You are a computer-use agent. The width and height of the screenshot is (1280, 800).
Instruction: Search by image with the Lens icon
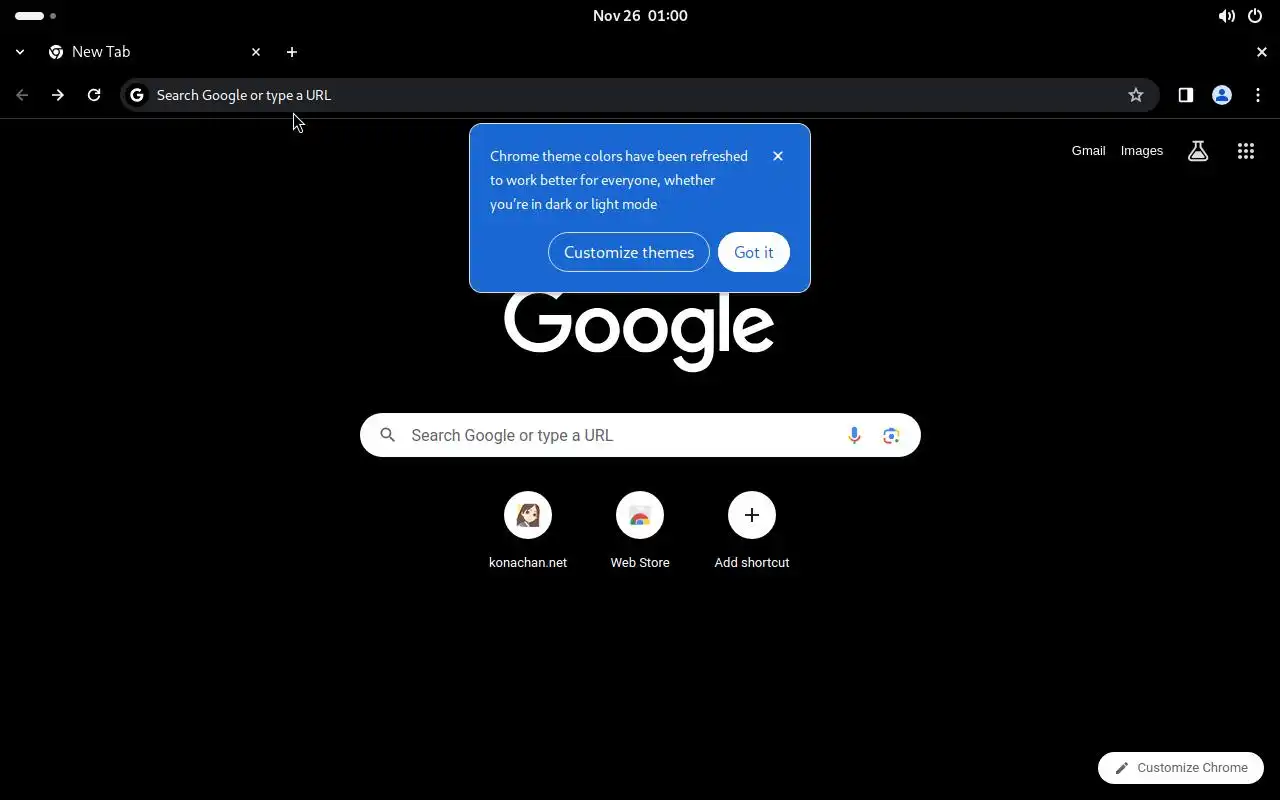891,435
